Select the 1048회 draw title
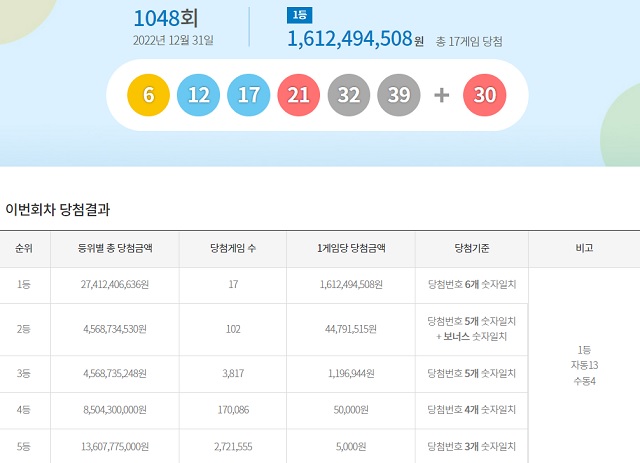The height and width of the screenshot is (463, 640). coord(166,18)
